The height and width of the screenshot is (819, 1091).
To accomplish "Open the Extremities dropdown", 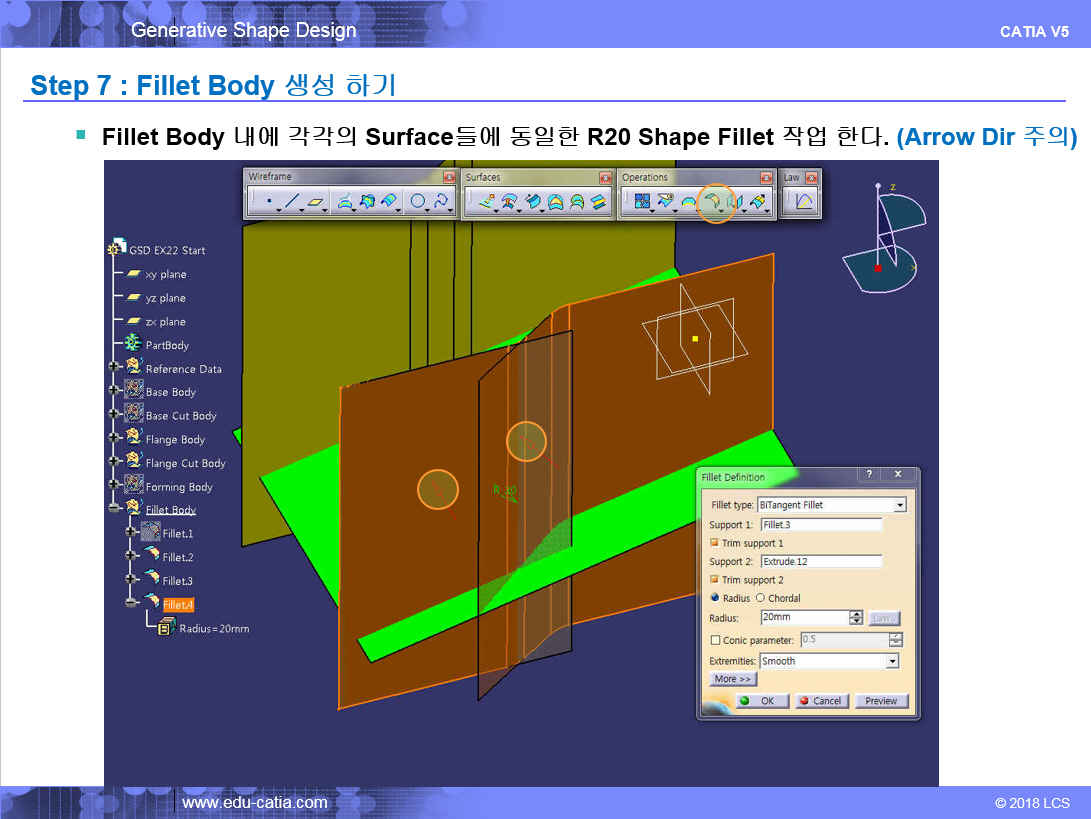I will [892, 661].
